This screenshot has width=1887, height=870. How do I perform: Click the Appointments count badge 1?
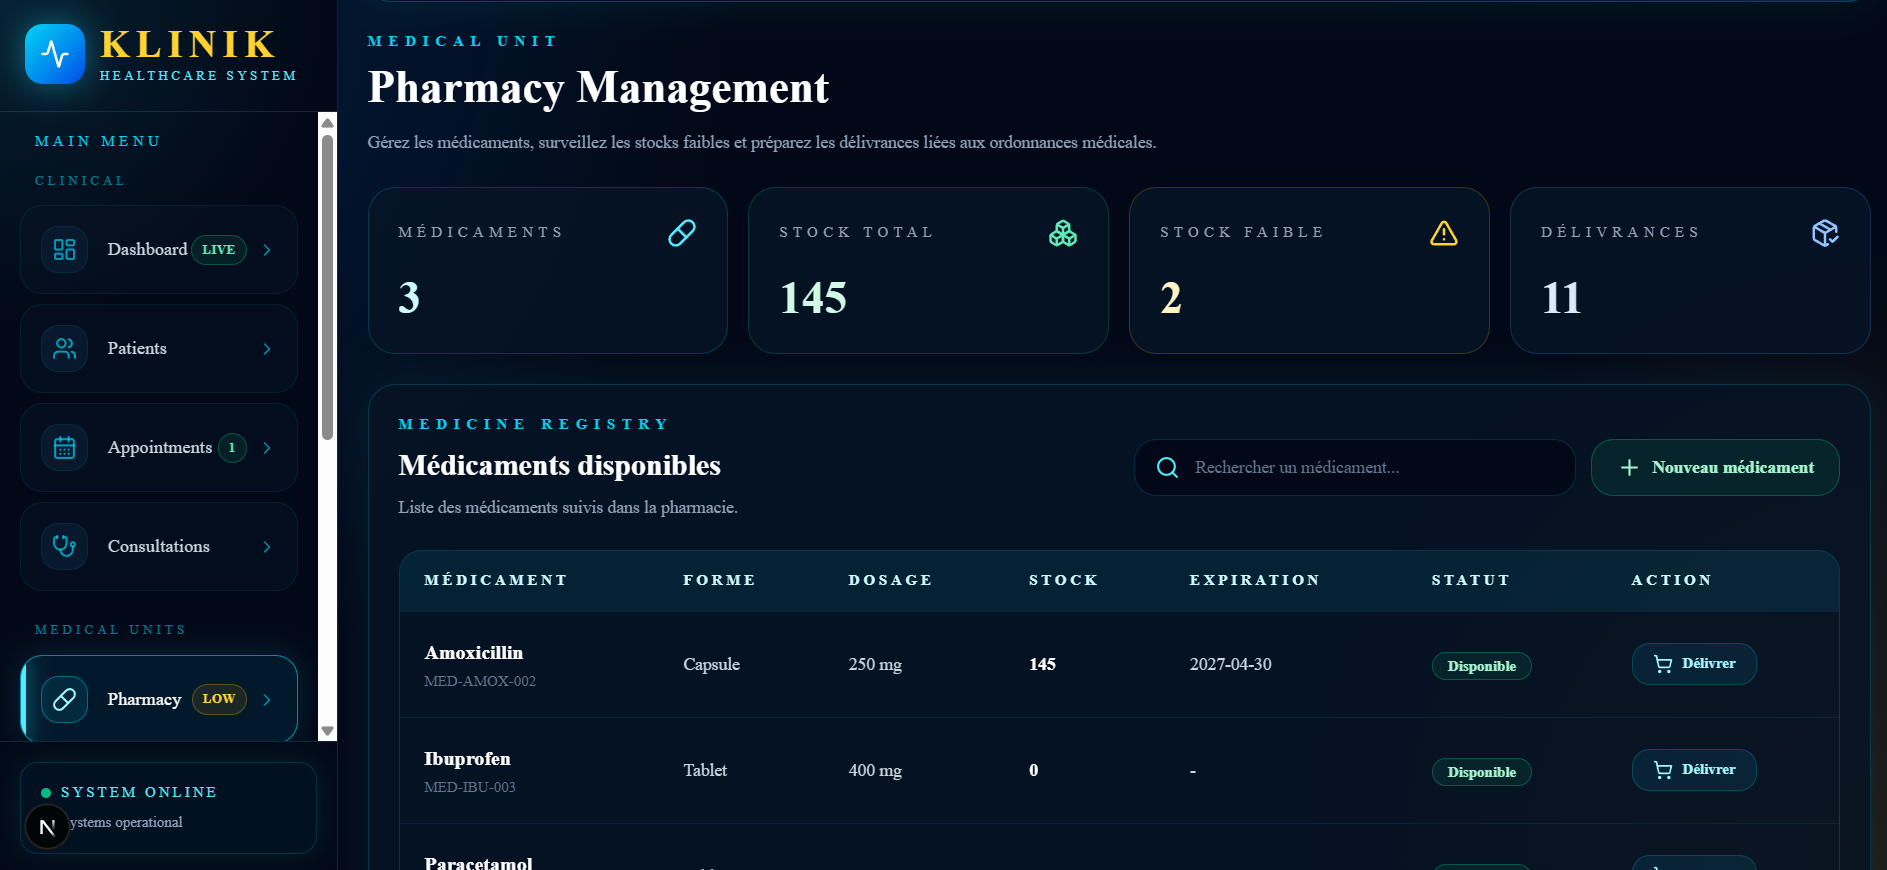[232, 447]
